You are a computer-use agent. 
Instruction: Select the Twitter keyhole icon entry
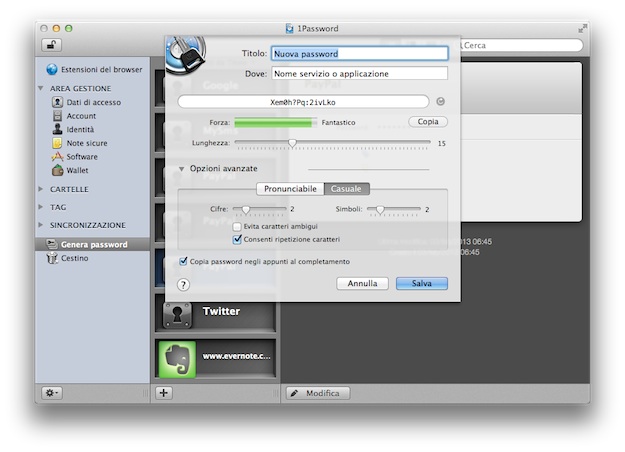point(177,315)
